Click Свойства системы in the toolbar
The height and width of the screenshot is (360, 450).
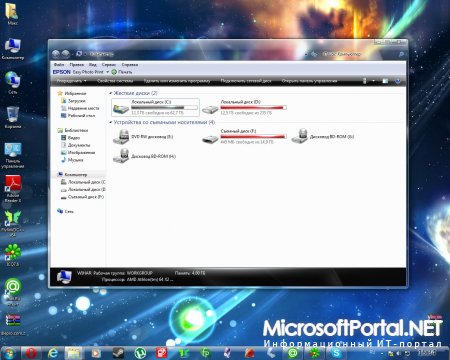tap(115, 81)
